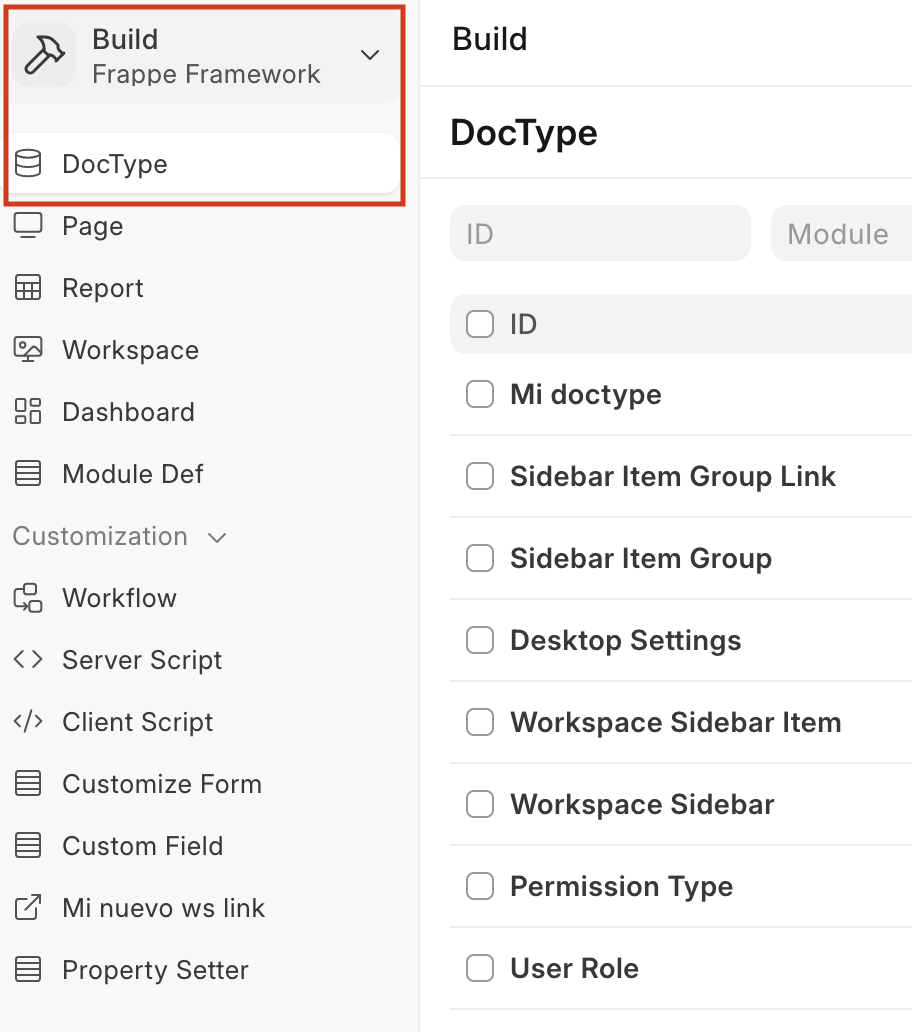Toggle the select-all checkbox in ID header
Image resolution: width=912 pixels, height=1032 pixels.
click(480, 324)
